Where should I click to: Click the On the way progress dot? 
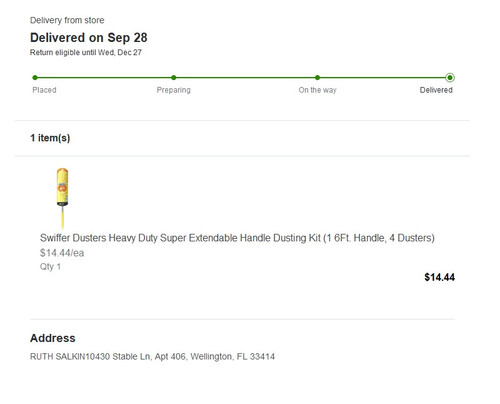(x=317, y=78)
